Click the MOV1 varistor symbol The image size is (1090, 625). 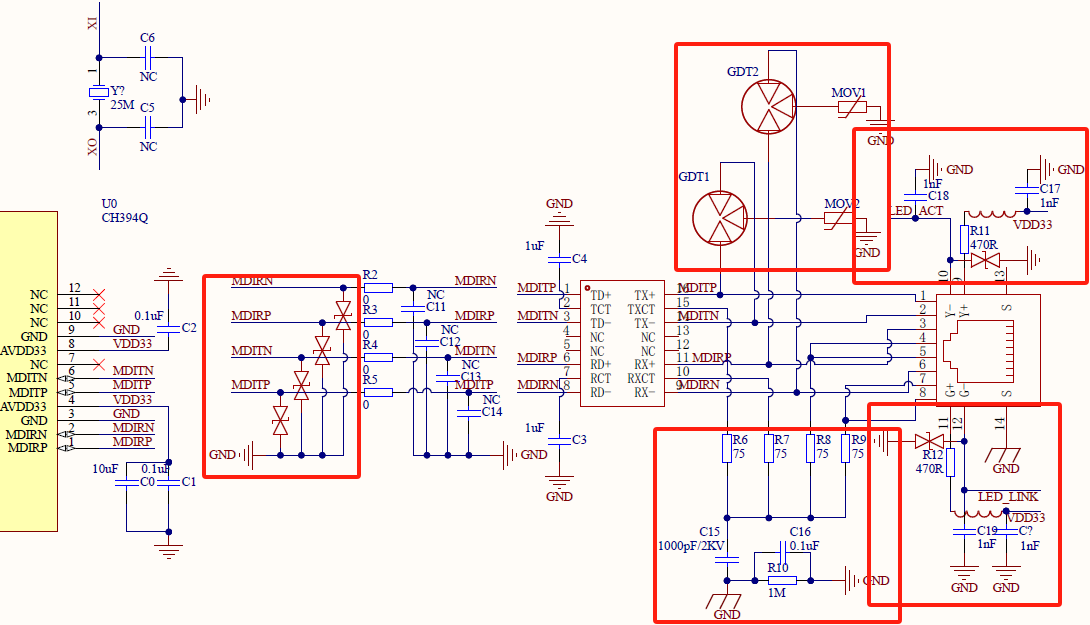tap(852, 107)
